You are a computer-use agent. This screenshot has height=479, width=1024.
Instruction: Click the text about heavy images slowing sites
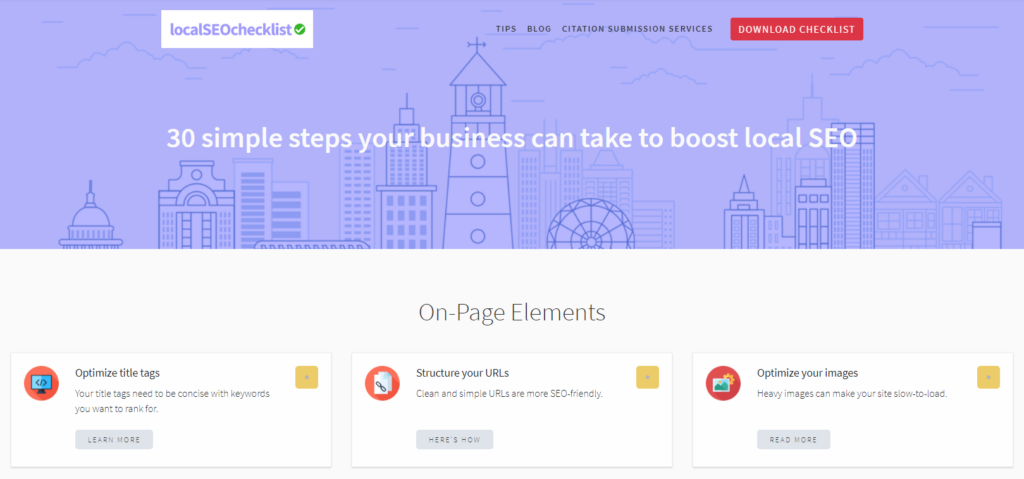(x=854, y=394)
